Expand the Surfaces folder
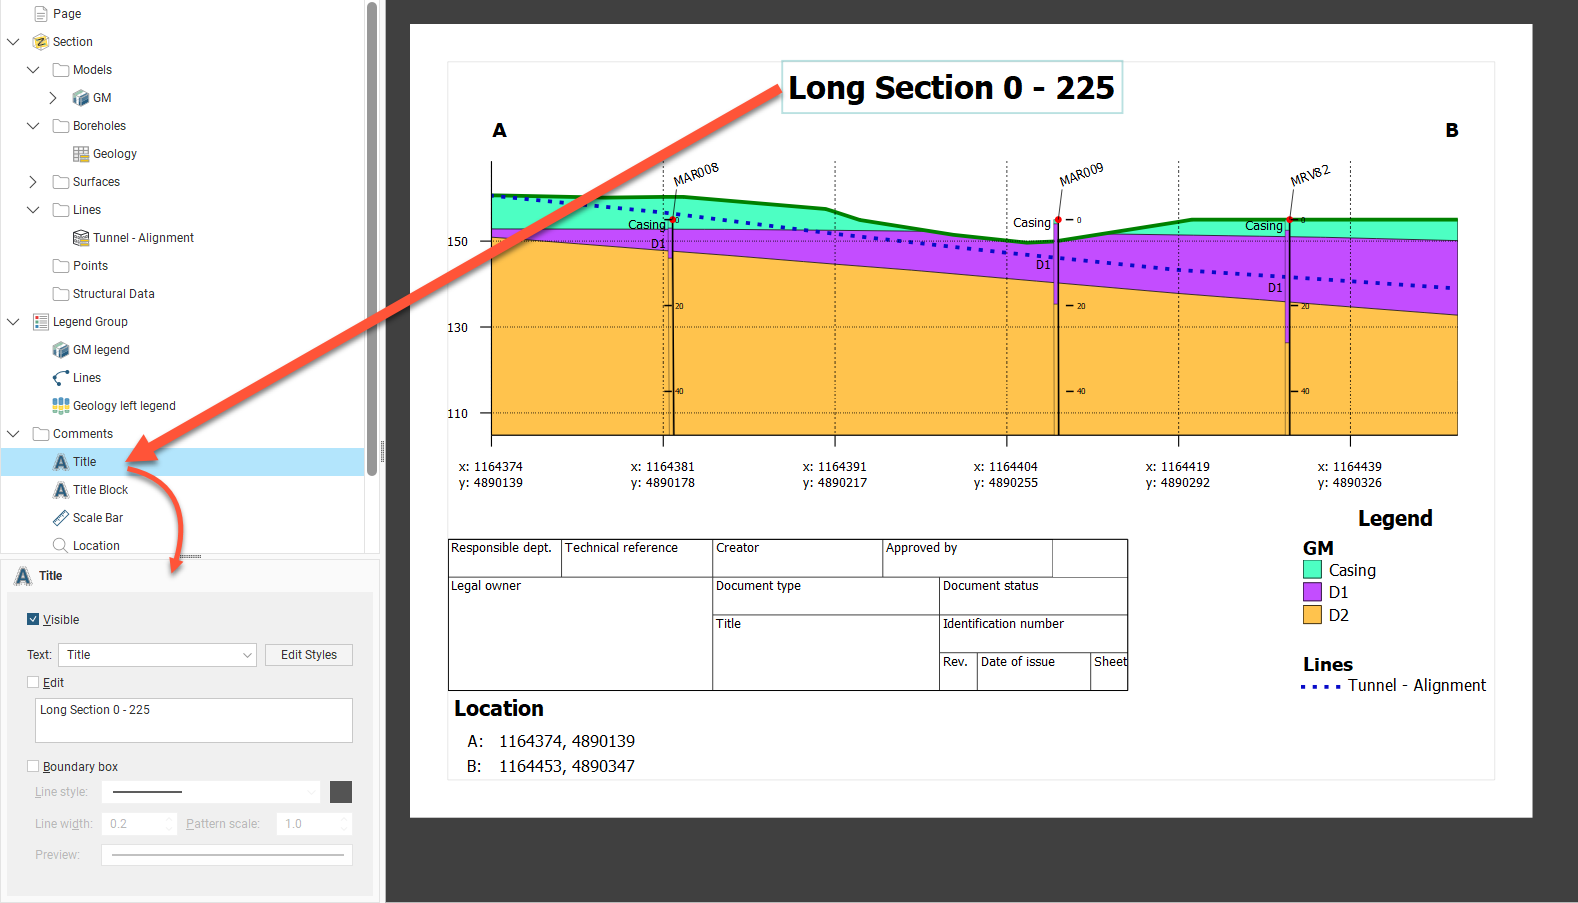 pyautogui.click(x=33, y=182)
